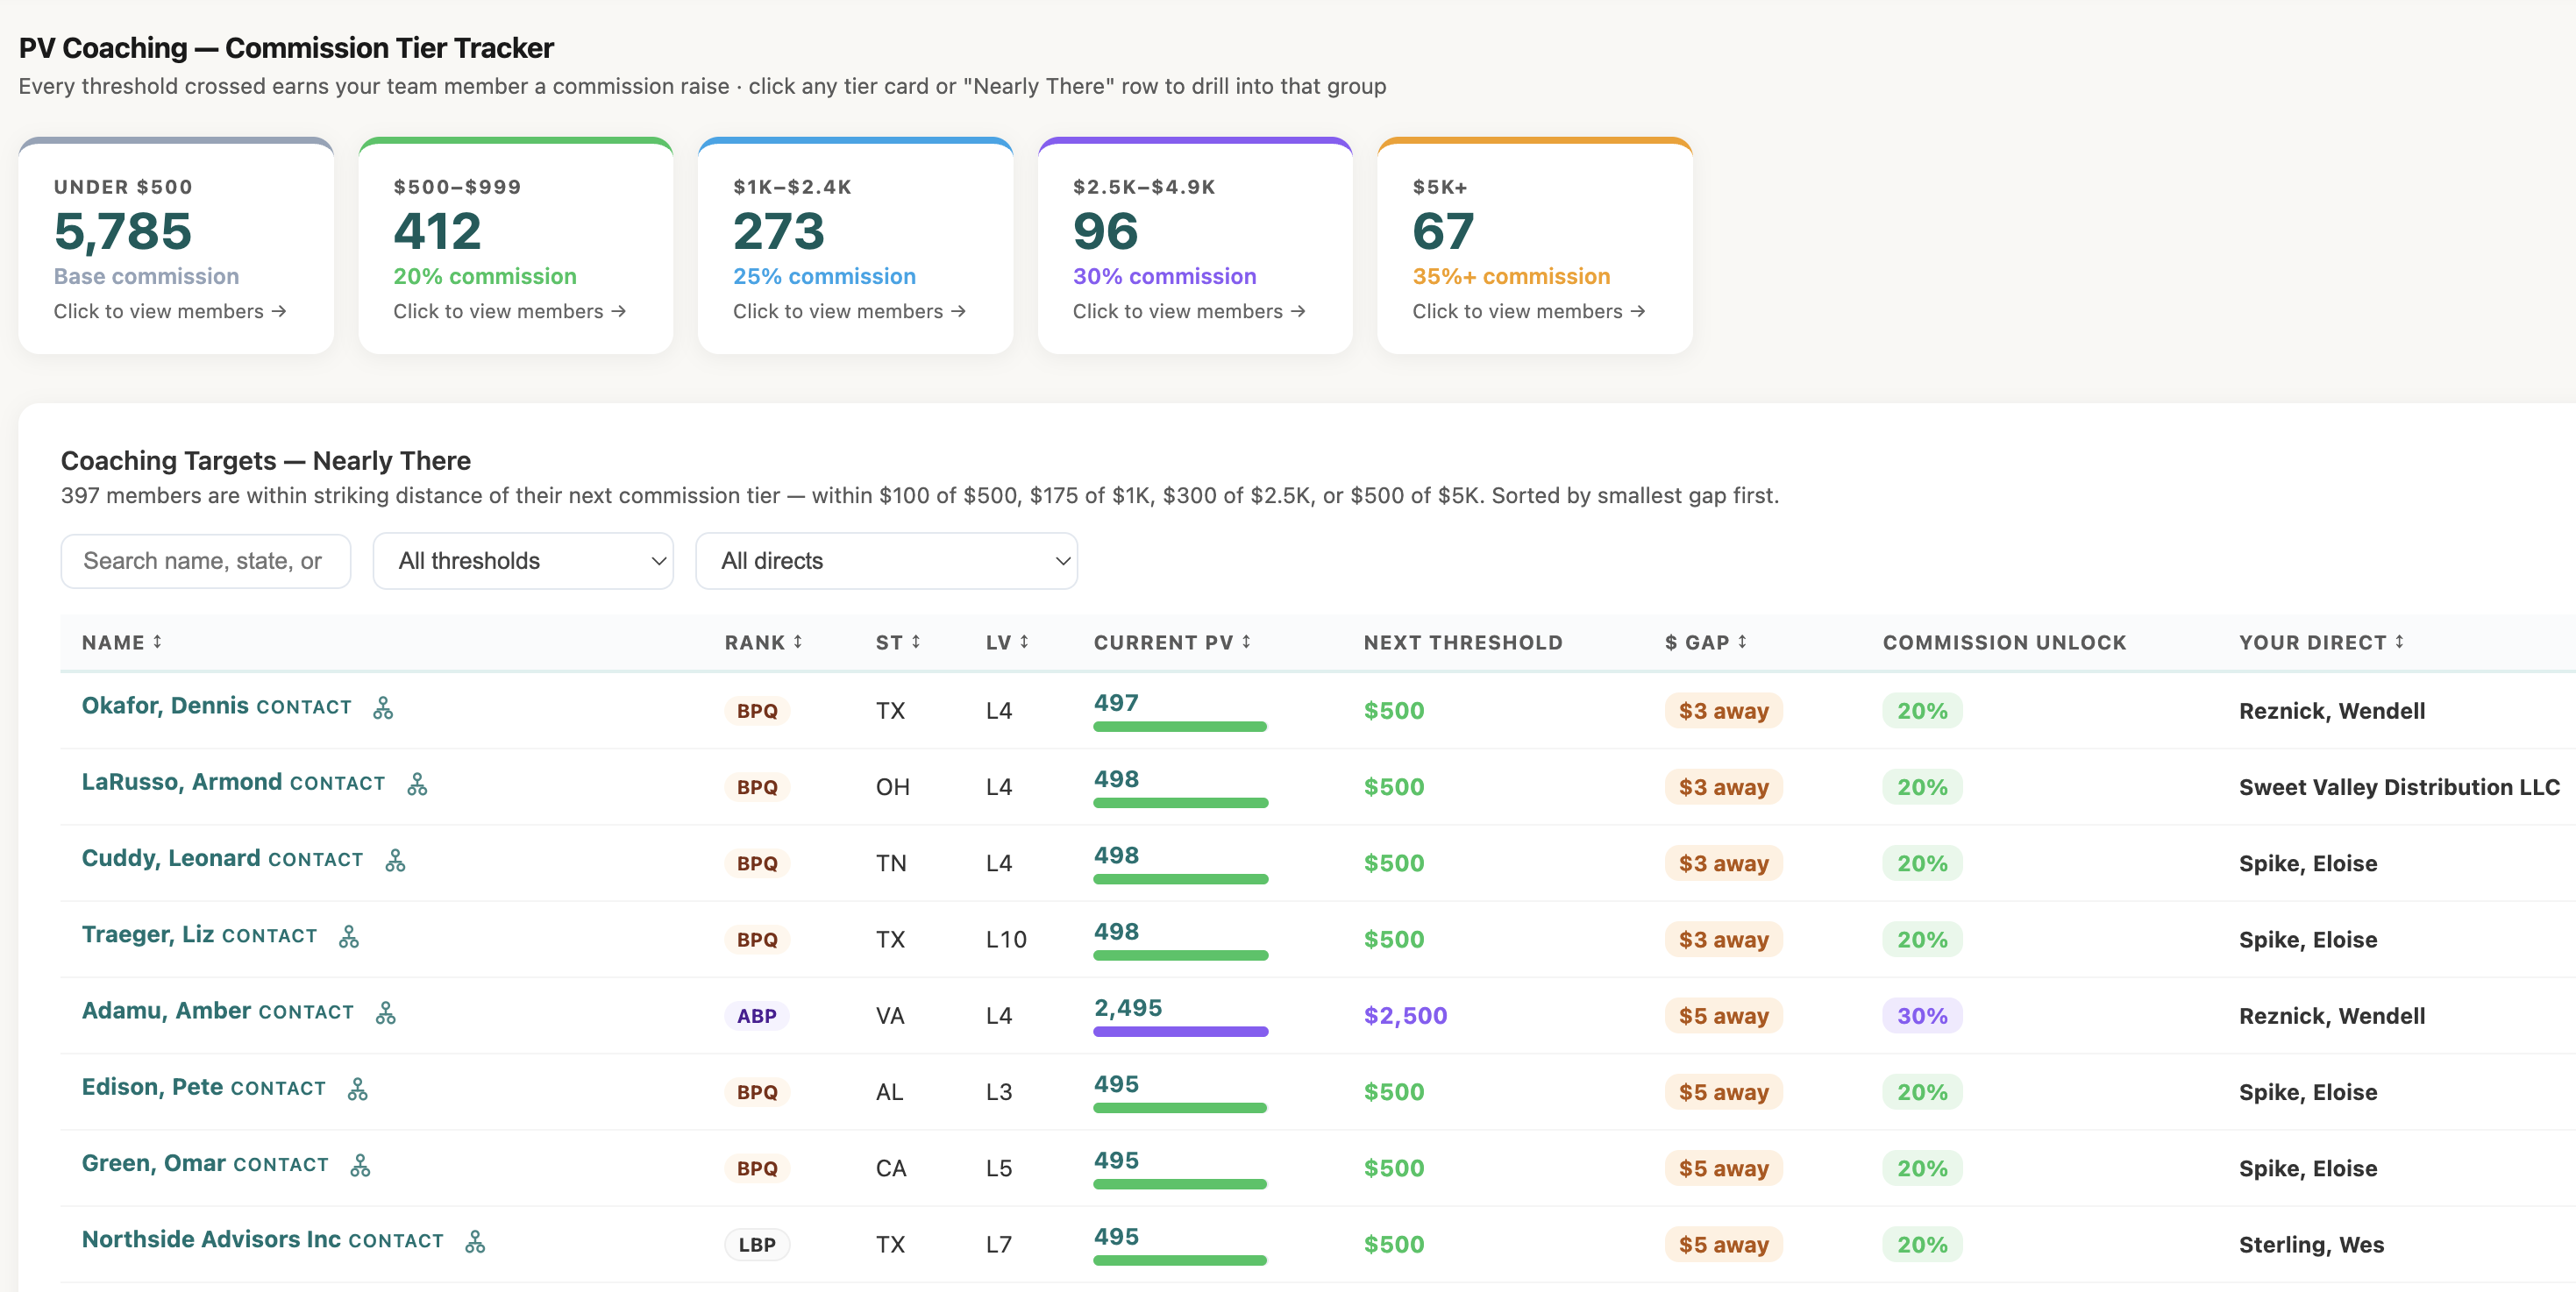
Task: Open the Under $500 tier card
Action: click(x=176, y=246)
